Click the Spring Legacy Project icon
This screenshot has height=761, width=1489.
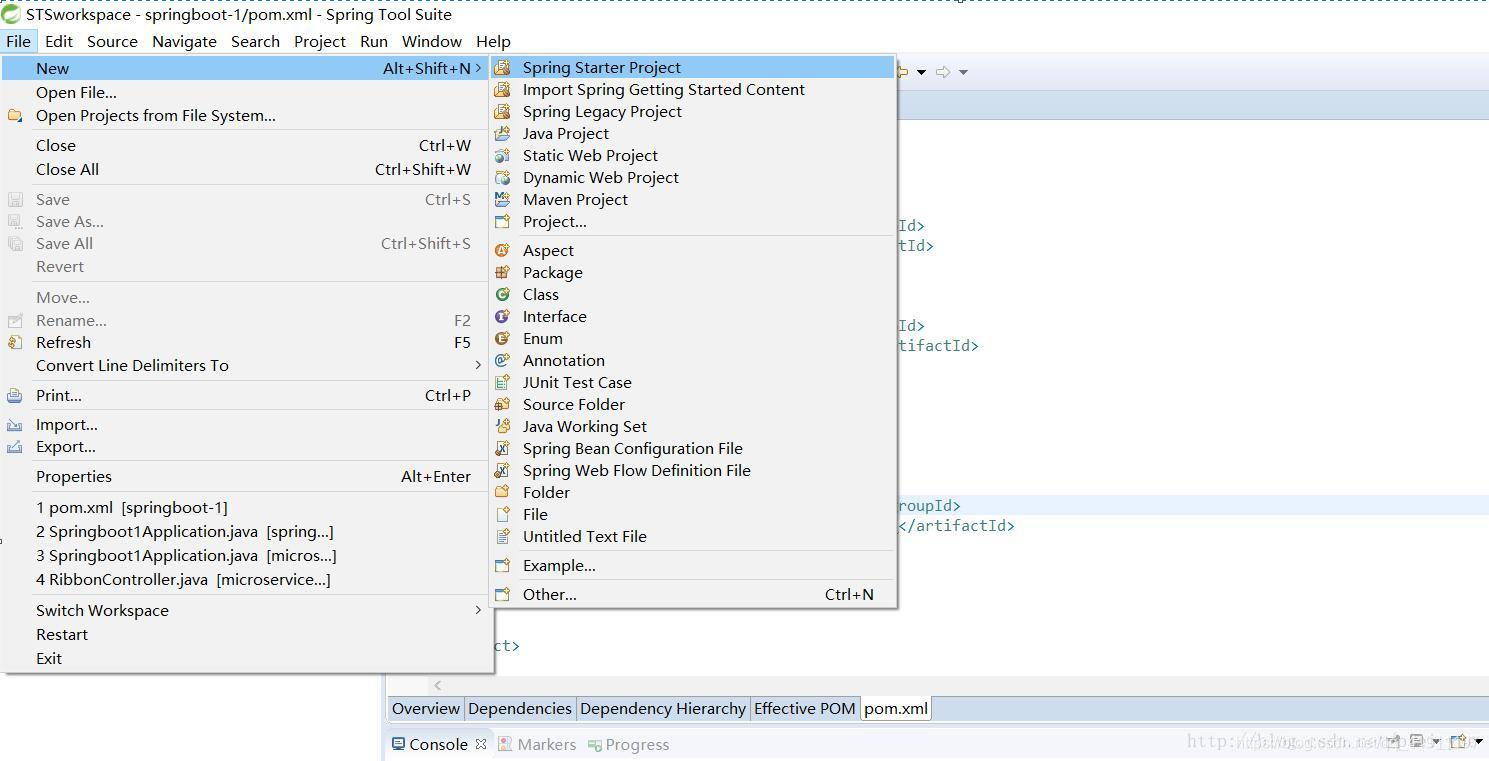click(502, 112)
